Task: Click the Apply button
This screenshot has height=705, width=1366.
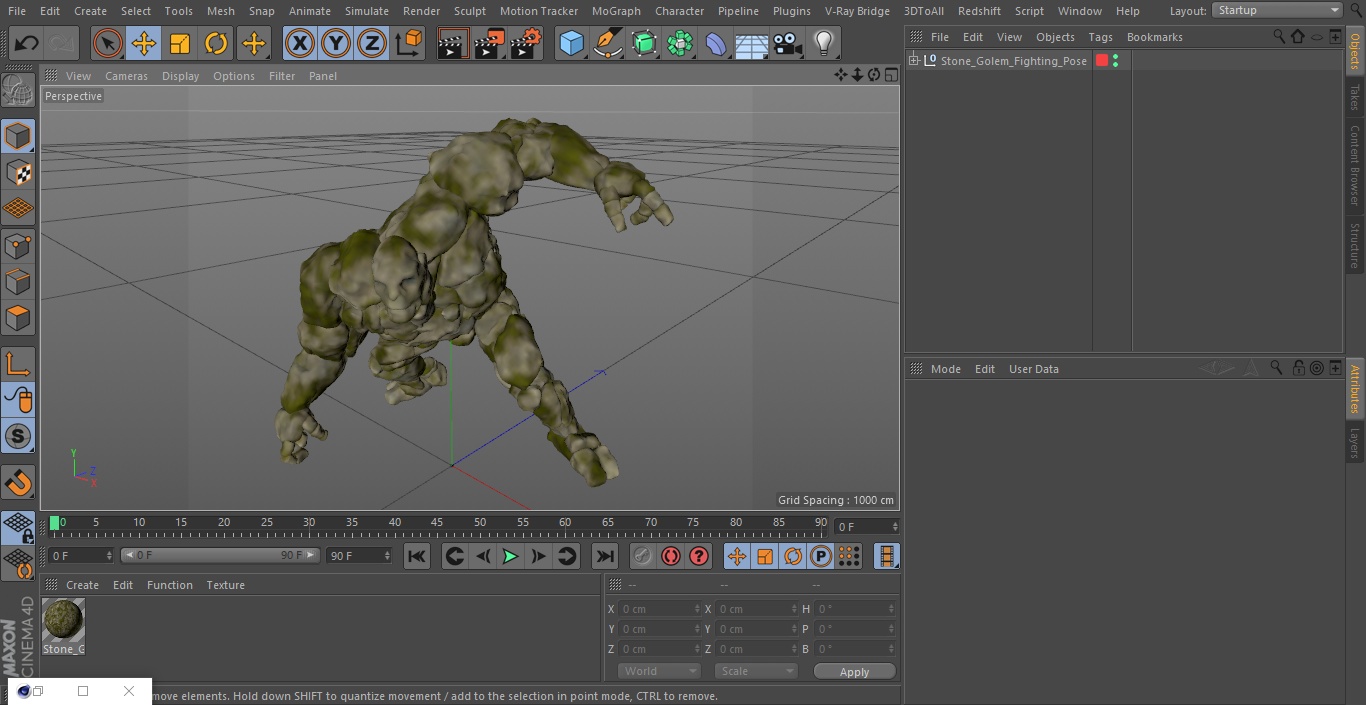Action: tap(854, 672)
